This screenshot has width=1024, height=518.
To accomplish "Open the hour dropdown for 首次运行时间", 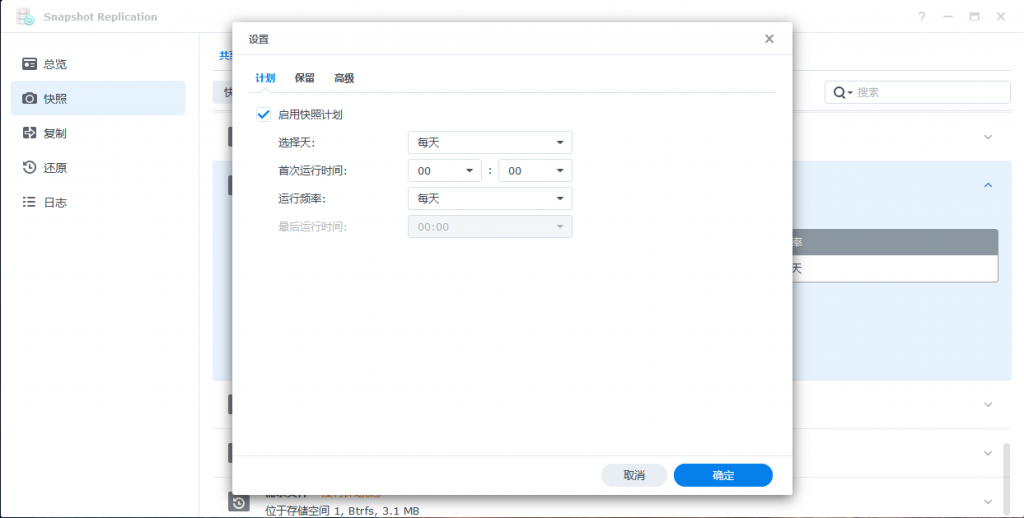I will click(444, 171).
